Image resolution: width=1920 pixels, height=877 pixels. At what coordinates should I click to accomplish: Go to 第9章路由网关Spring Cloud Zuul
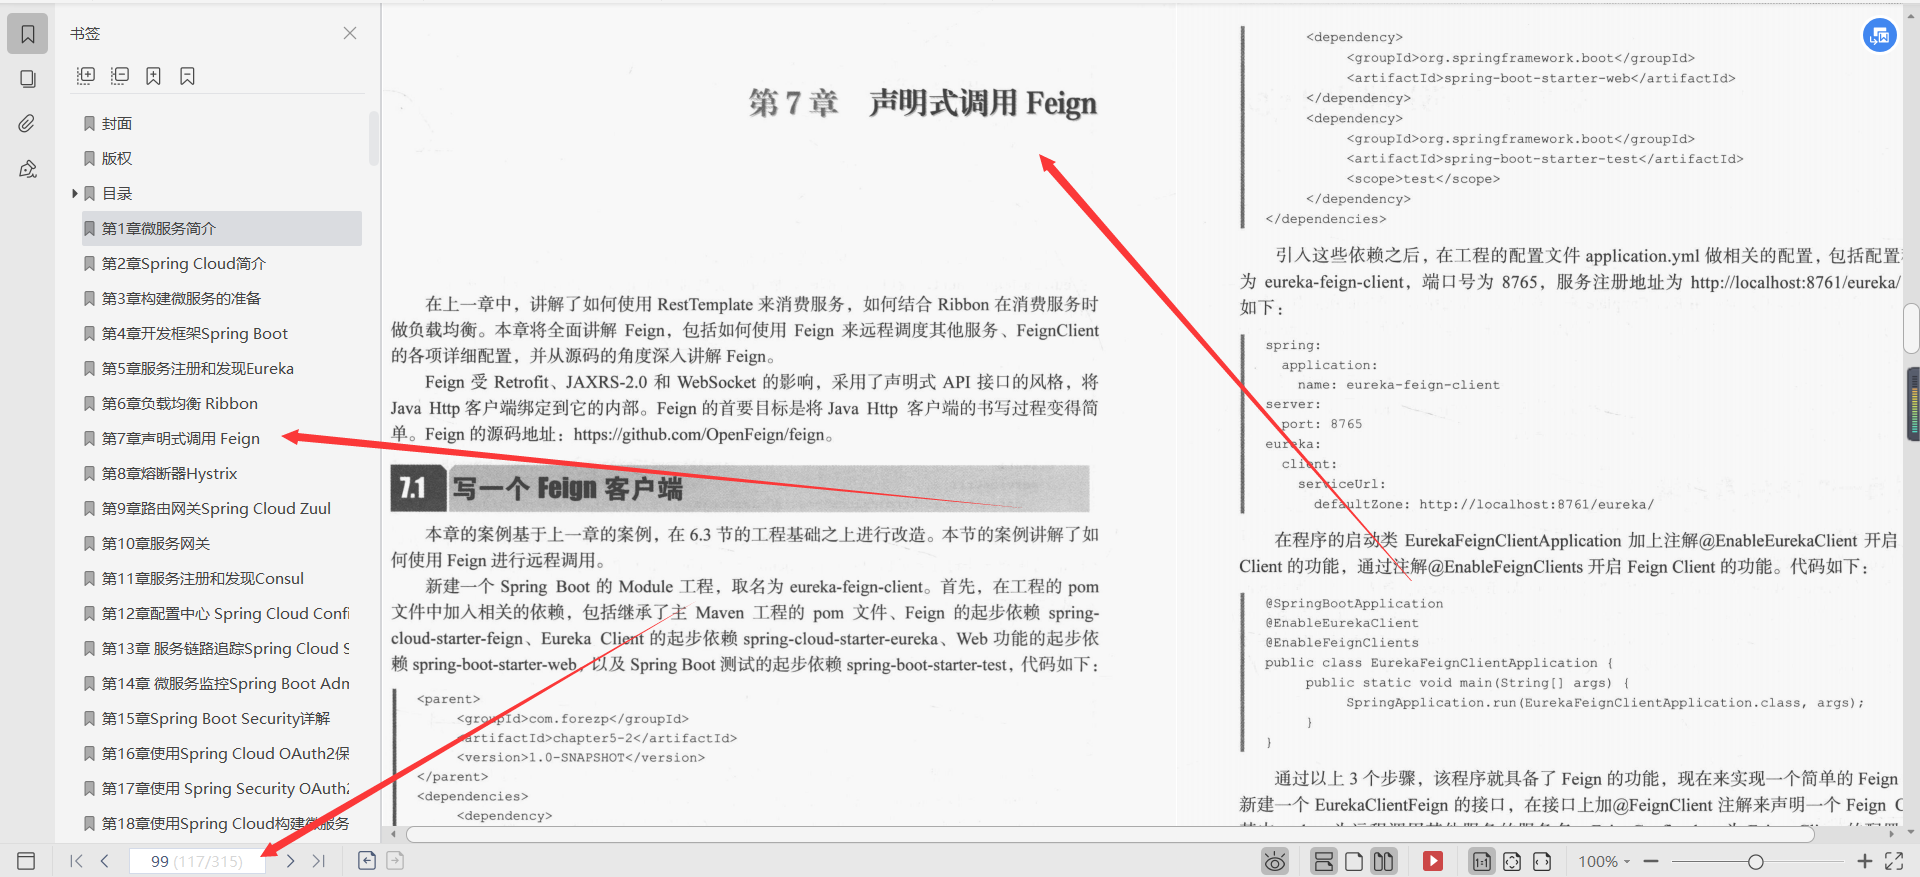pos(216,508)
